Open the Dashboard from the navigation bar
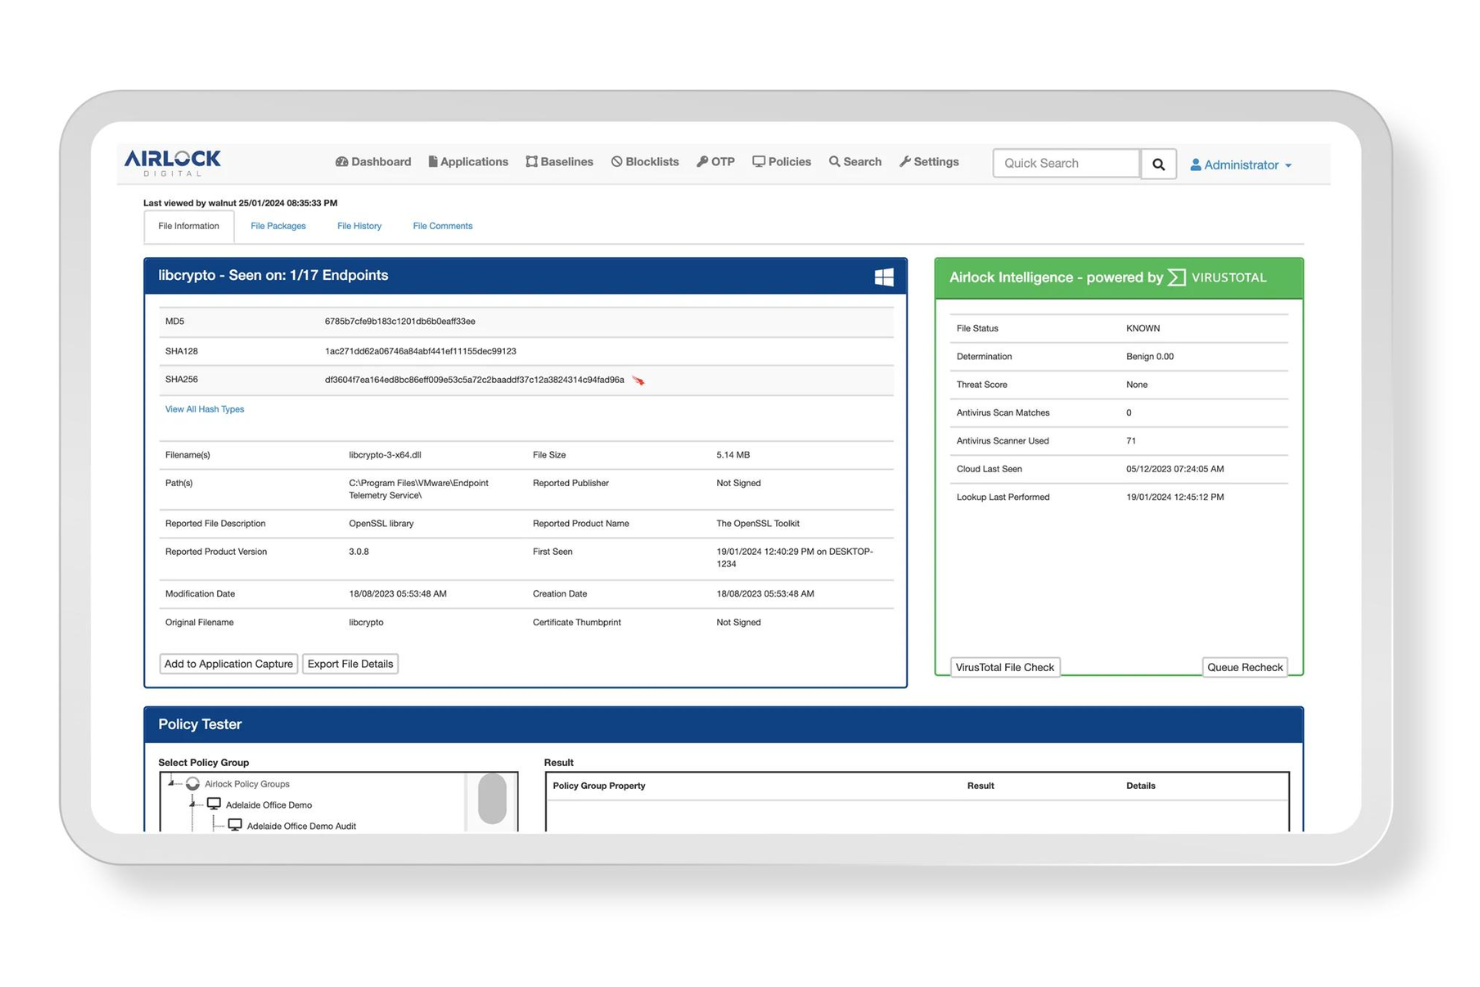 pos(372,161)
